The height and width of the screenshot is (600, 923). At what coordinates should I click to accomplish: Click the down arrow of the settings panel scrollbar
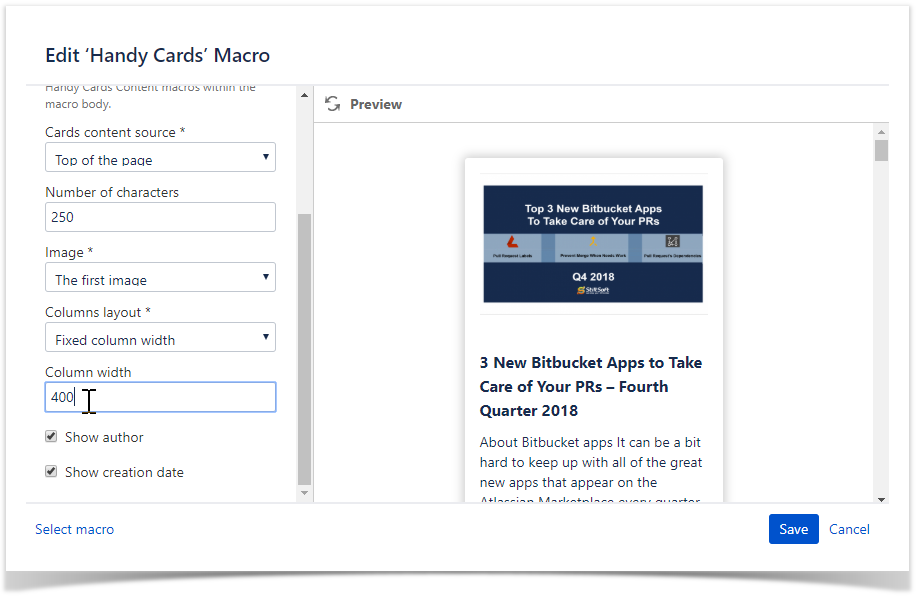[x=305, y=493]
